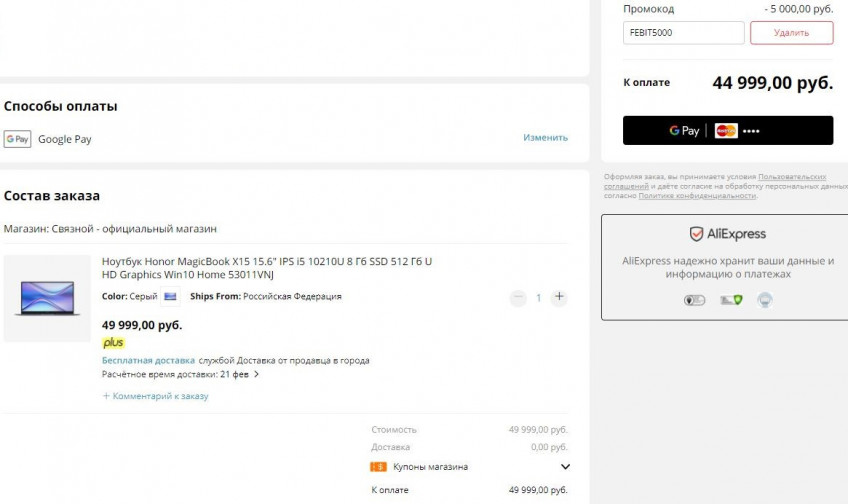Click the AliExpress shield logo
Image resolution: width=848 pixels, height=504 pixels.
tap(696, 234)
